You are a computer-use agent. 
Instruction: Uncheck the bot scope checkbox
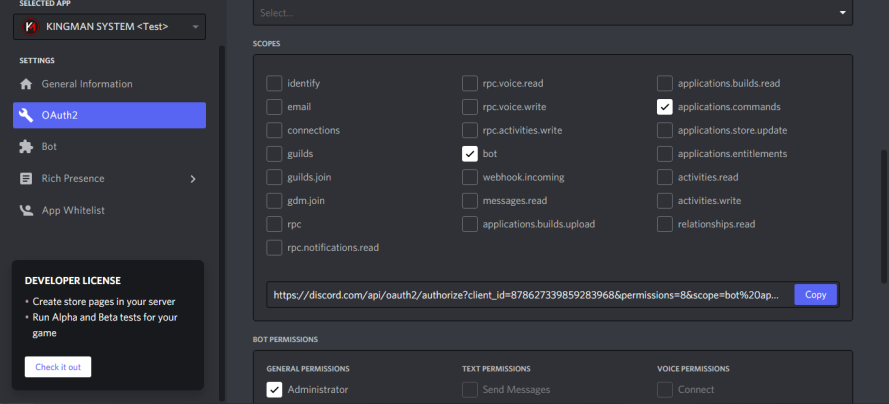[470, 154]
